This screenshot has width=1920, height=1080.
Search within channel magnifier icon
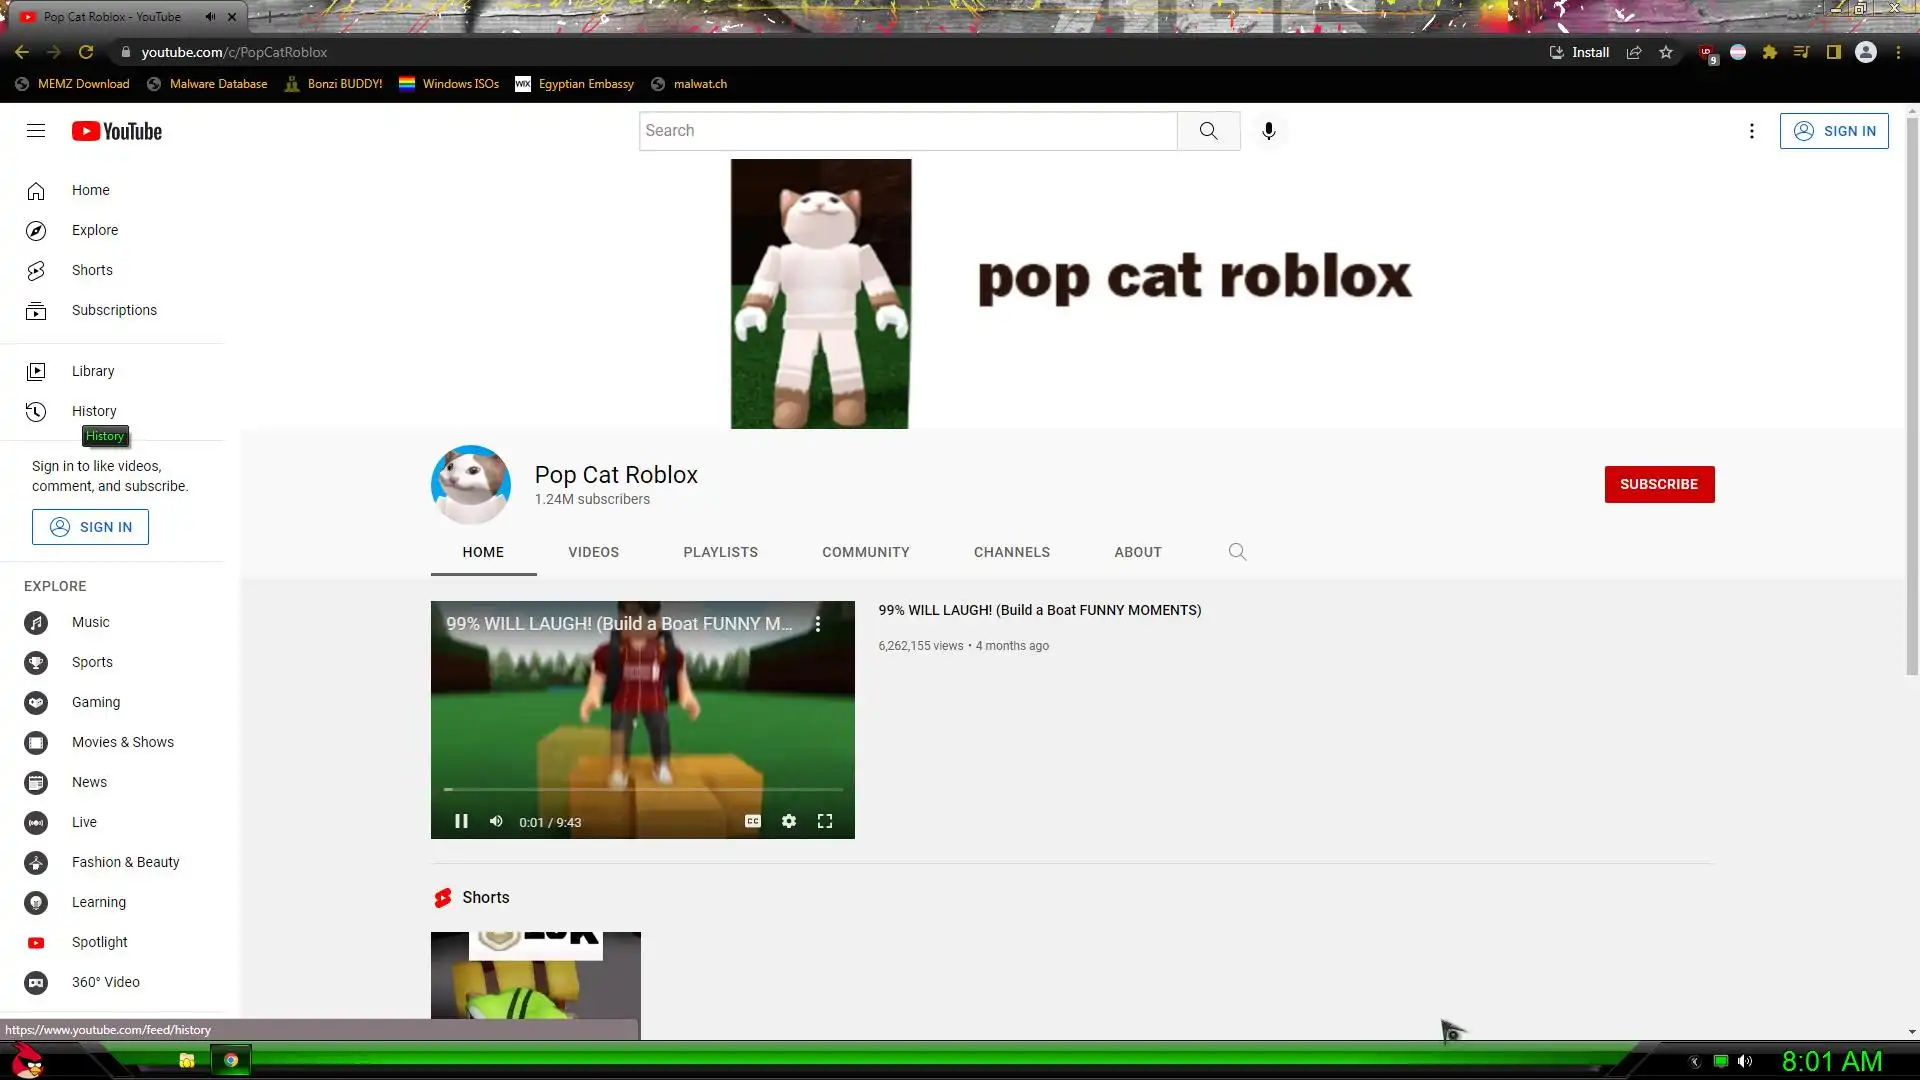1237,552
